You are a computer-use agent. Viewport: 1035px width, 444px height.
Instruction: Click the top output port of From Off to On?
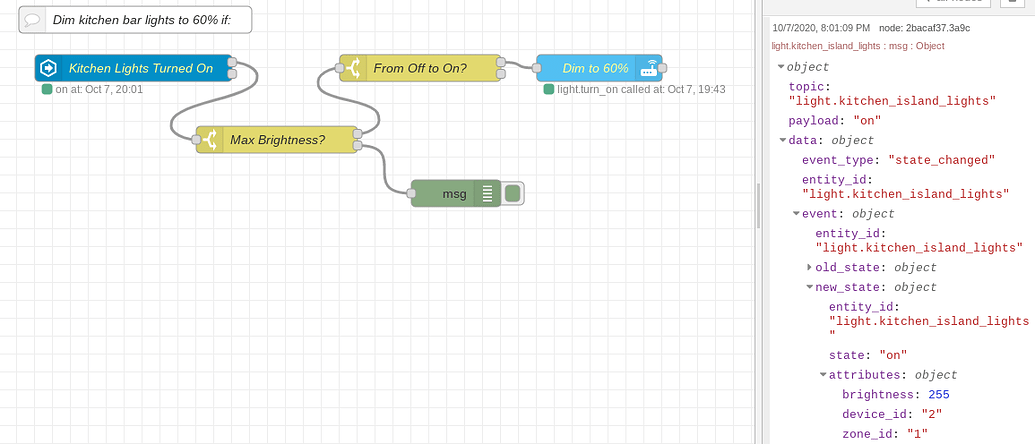point(501,62)
